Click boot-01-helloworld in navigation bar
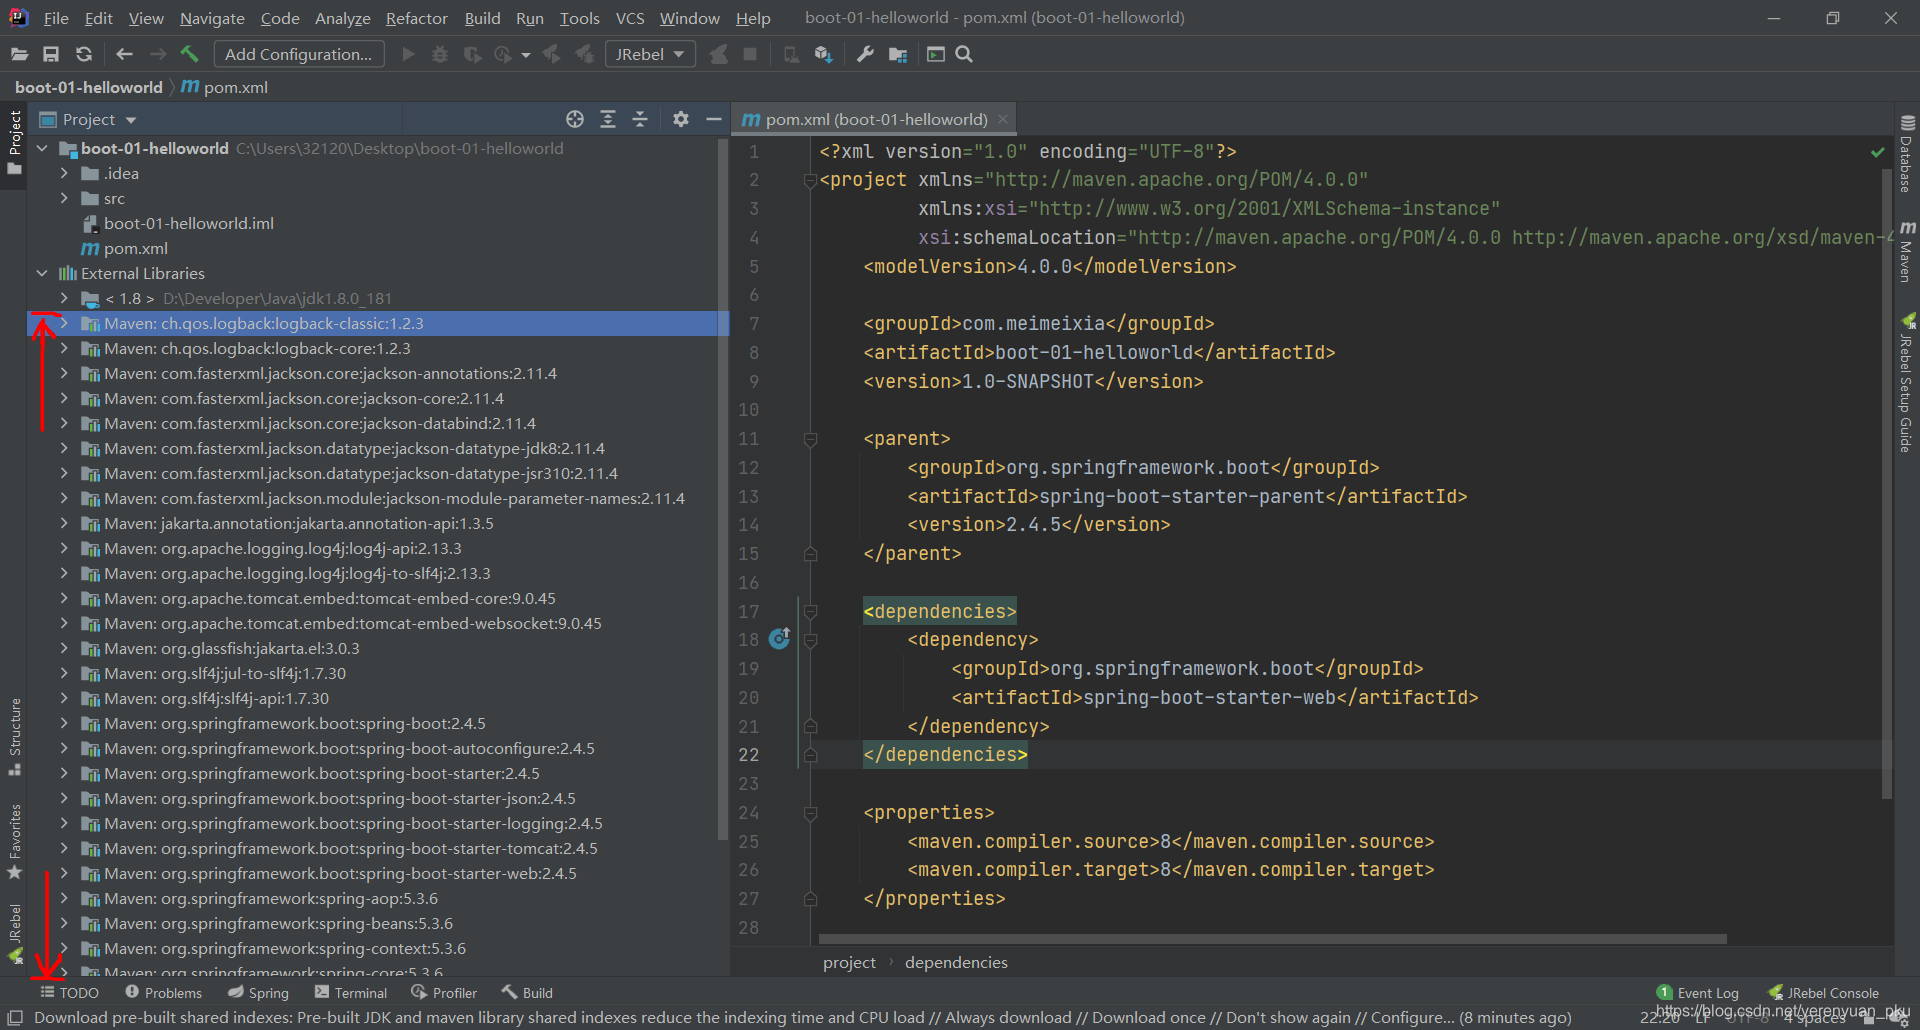 pos(89,87)
